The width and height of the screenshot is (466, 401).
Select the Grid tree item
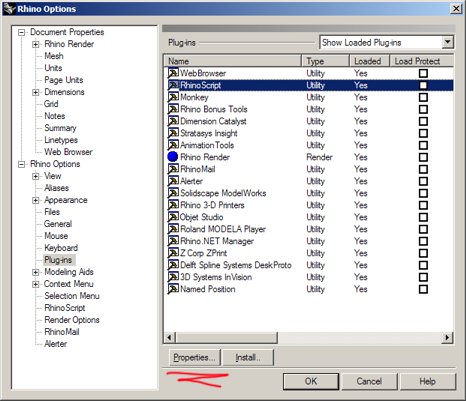click(51, 104)
